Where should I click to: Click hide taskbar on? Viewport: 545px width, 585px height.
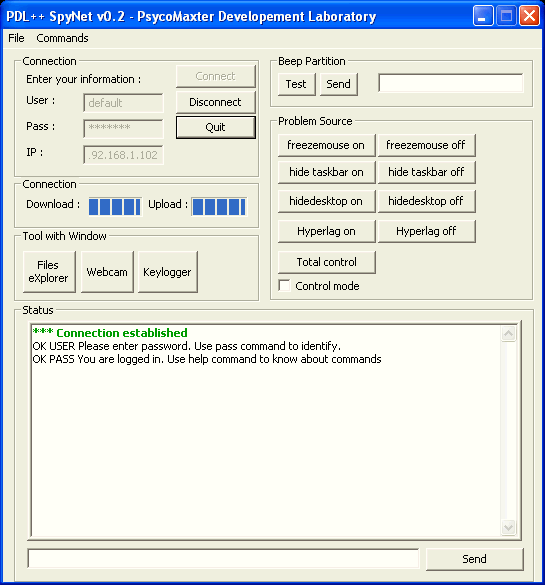pos(326,172)
